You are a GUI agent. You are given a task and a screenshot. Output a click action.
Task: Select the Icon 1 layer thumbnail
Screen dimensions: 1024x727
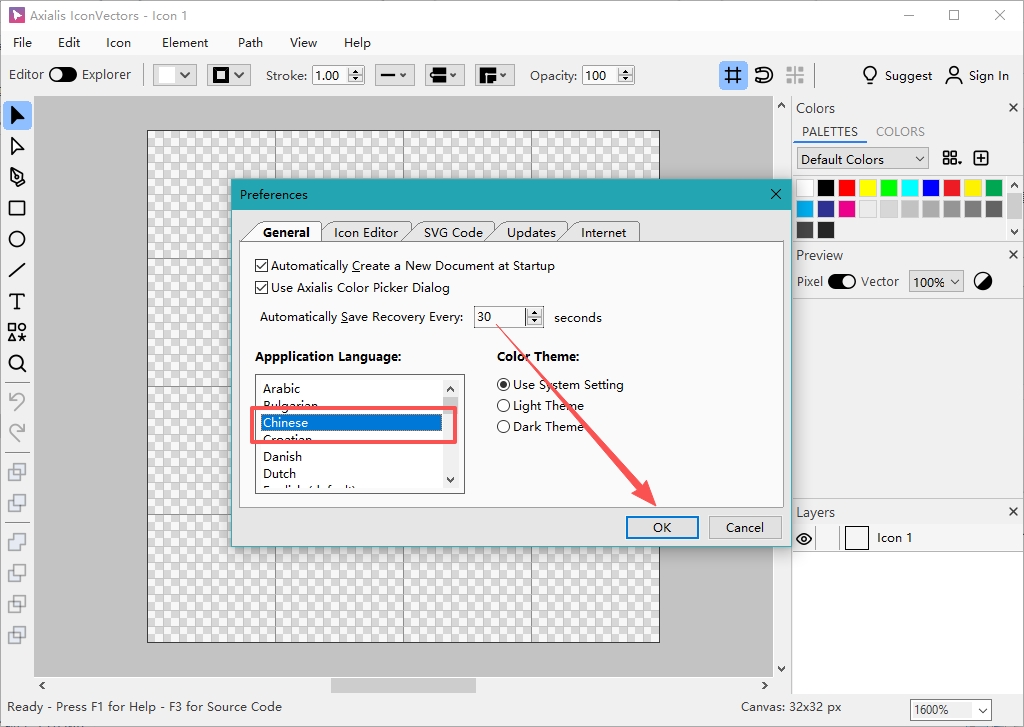(x=857, y=538)
